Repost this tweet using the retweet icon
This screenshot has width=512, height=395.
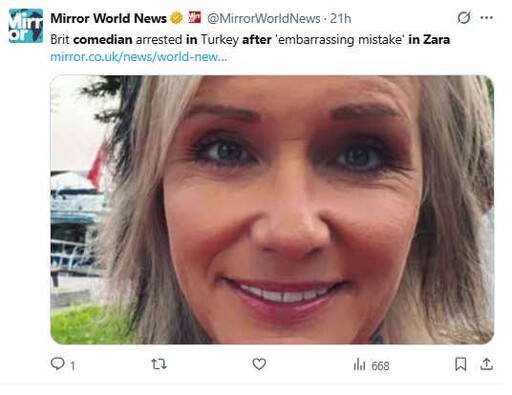click(159, 364)
